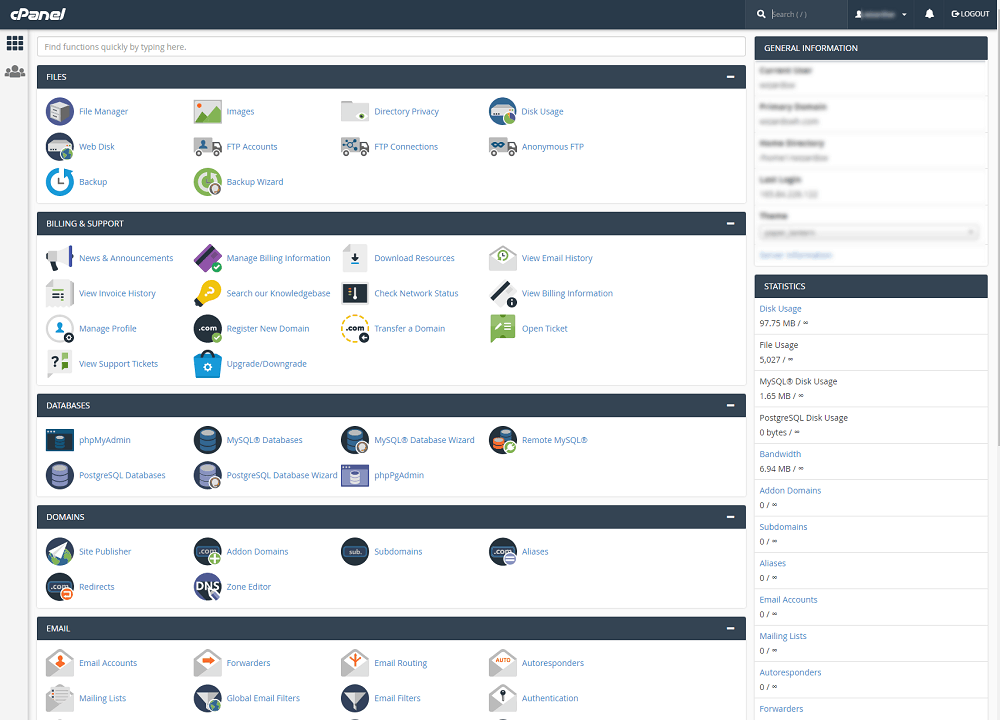Open the phpPgAdmin link

[x=399, y=475]
